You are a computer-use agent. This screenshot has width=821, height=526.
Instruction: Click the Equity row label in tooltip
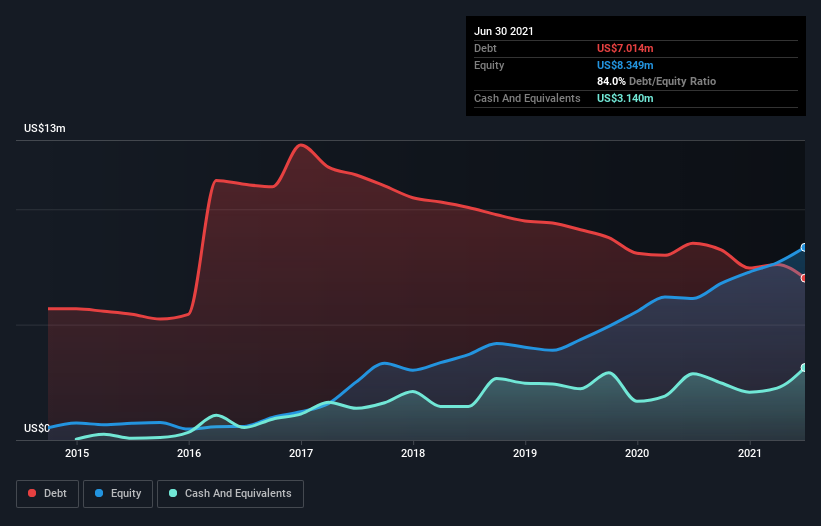pyautogui.click(x=489, y=65)
